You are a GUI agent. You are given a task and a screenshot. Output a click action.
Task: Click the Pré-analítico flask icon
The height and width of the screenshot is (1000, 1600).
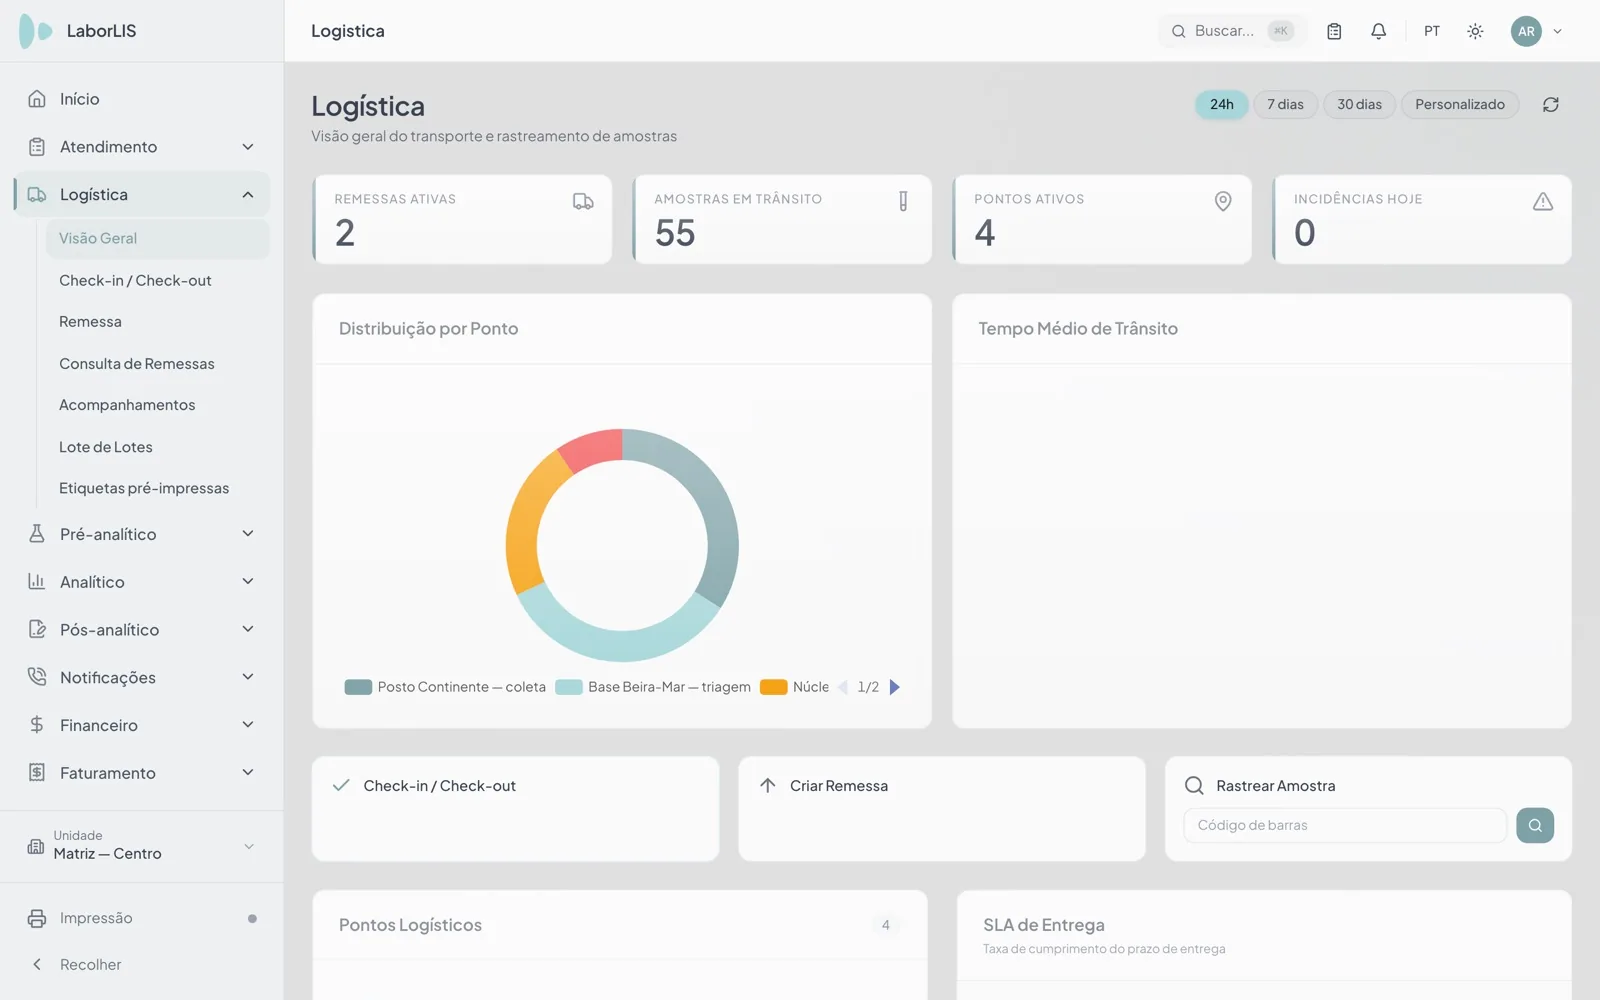pyautogui.click(x=37, y=534)
